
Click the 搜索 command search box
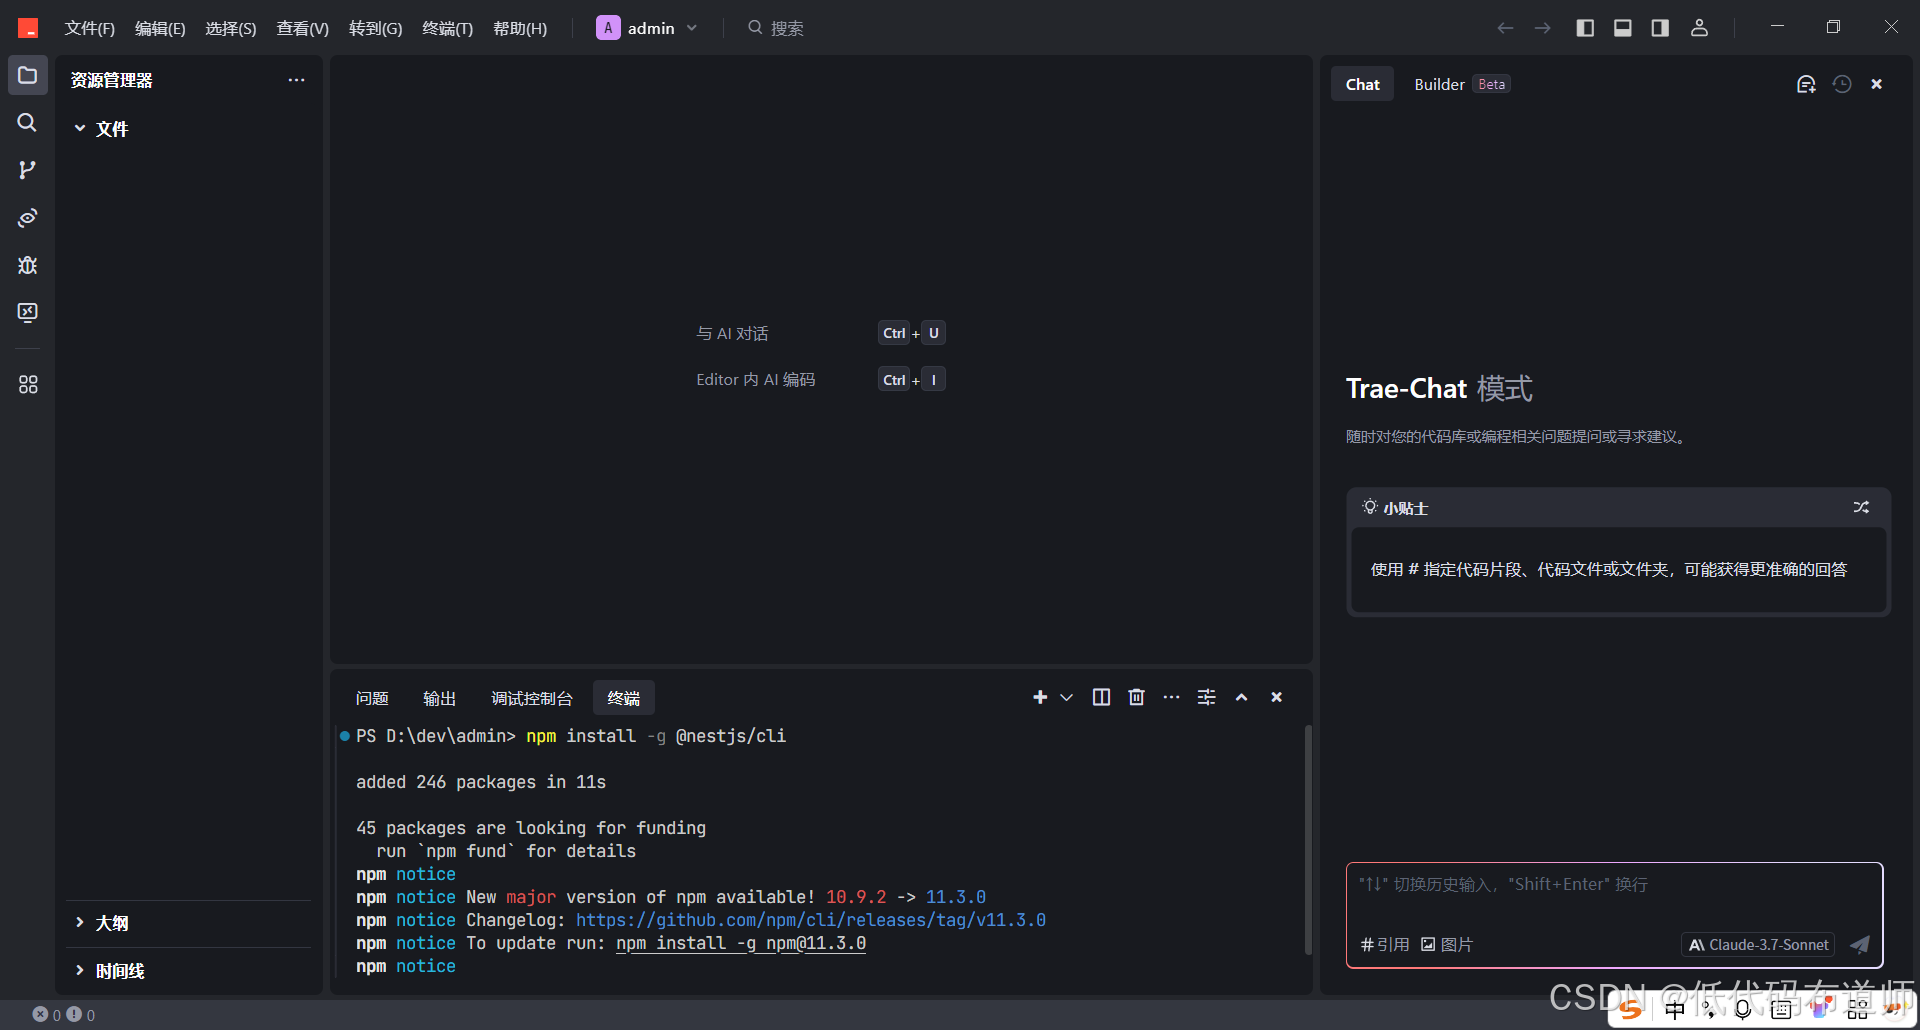pyautogui.click(x=776, y=28)
